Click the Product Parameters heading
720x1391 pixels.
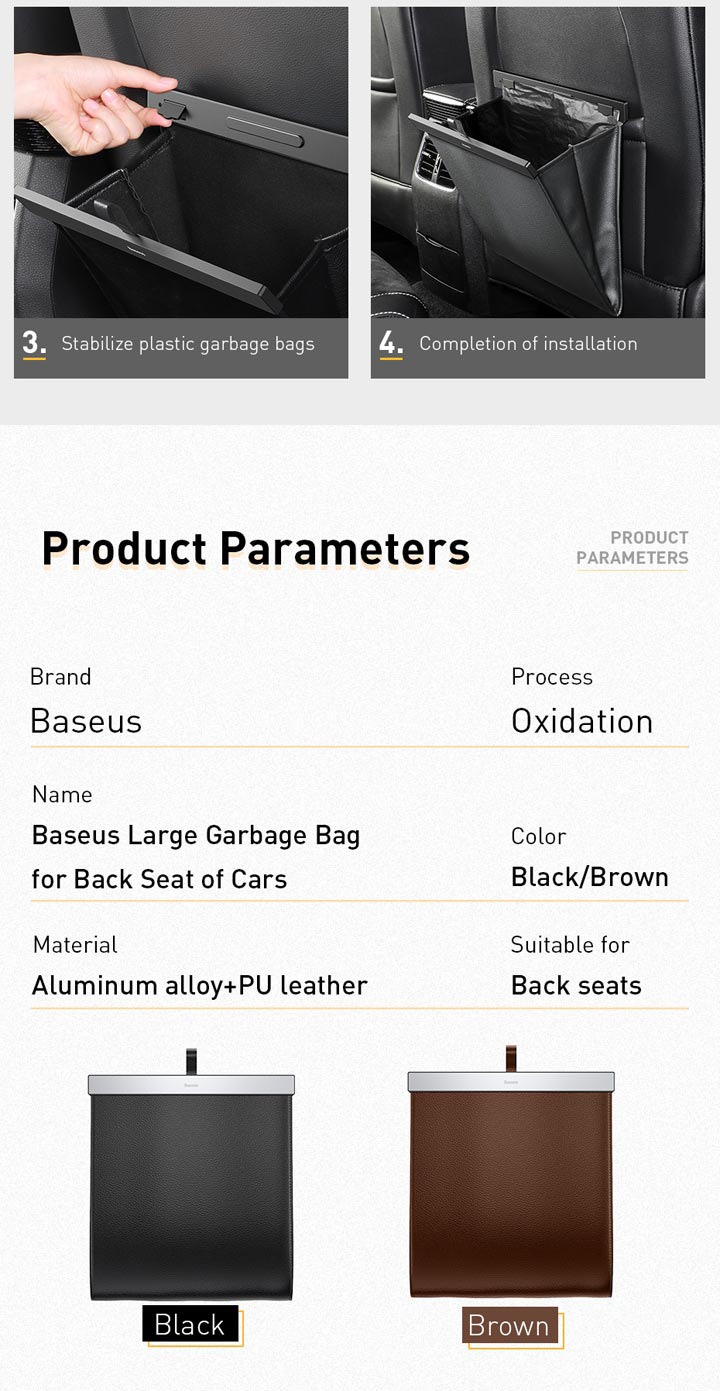tap(255, 549)
